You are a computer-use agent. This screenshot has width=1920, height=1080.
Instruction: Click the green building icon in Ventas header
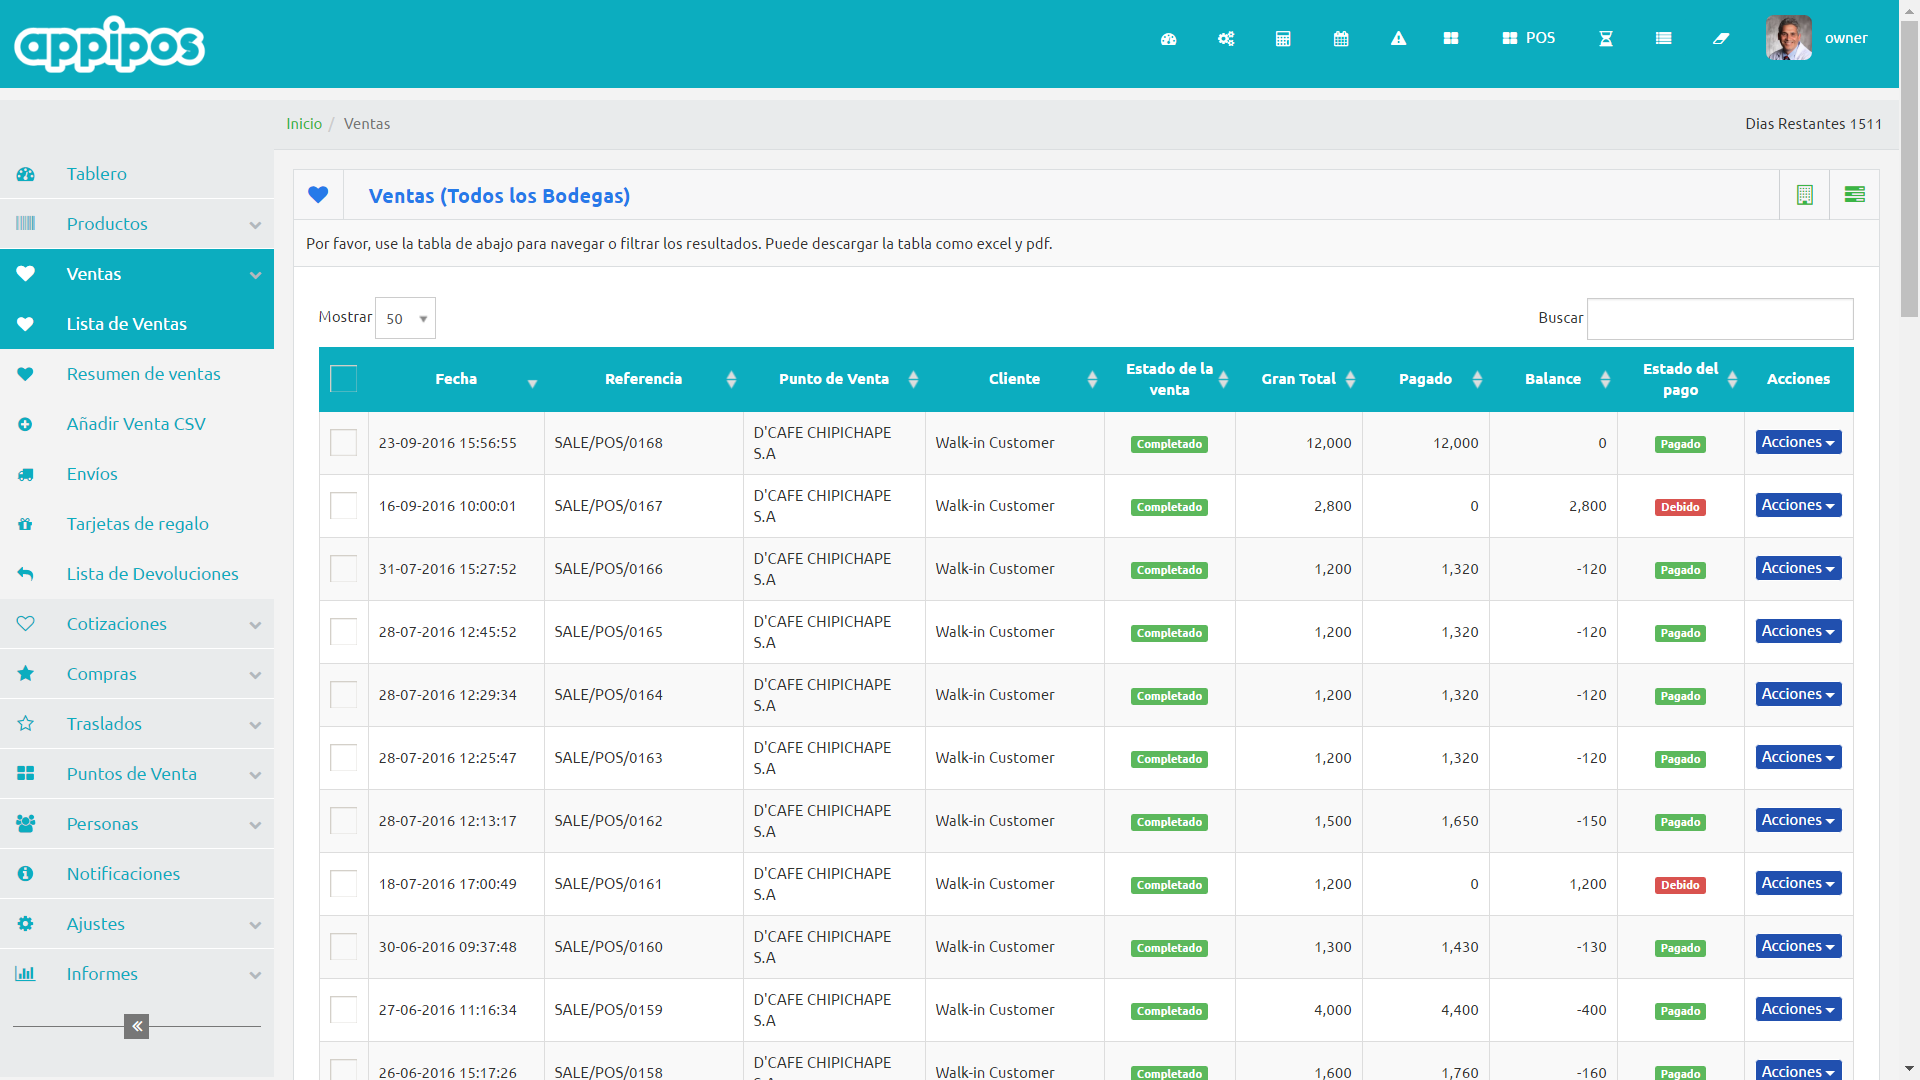coord(1805,195)
